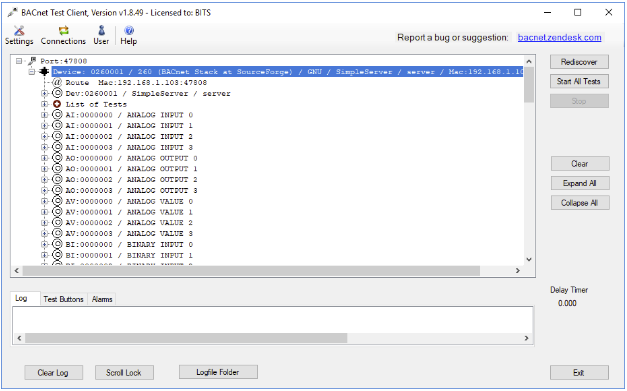Image resolution: width=627 pixels, height=391 pixels.
Task: Click inside the empty log text area
Action: [273, 320]
